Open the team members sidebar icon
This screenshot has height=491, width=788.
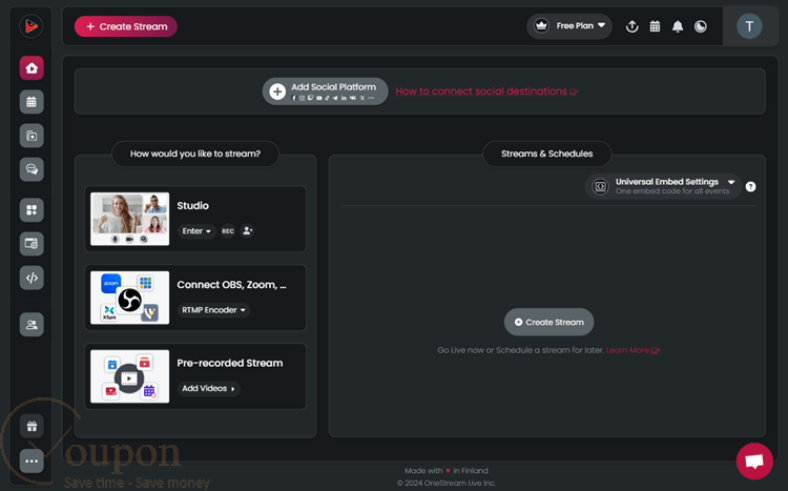(32, 325)
